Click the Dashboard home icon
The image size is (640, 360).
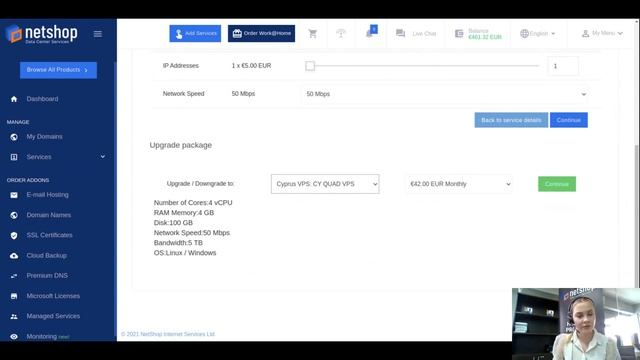pos(14,99)
